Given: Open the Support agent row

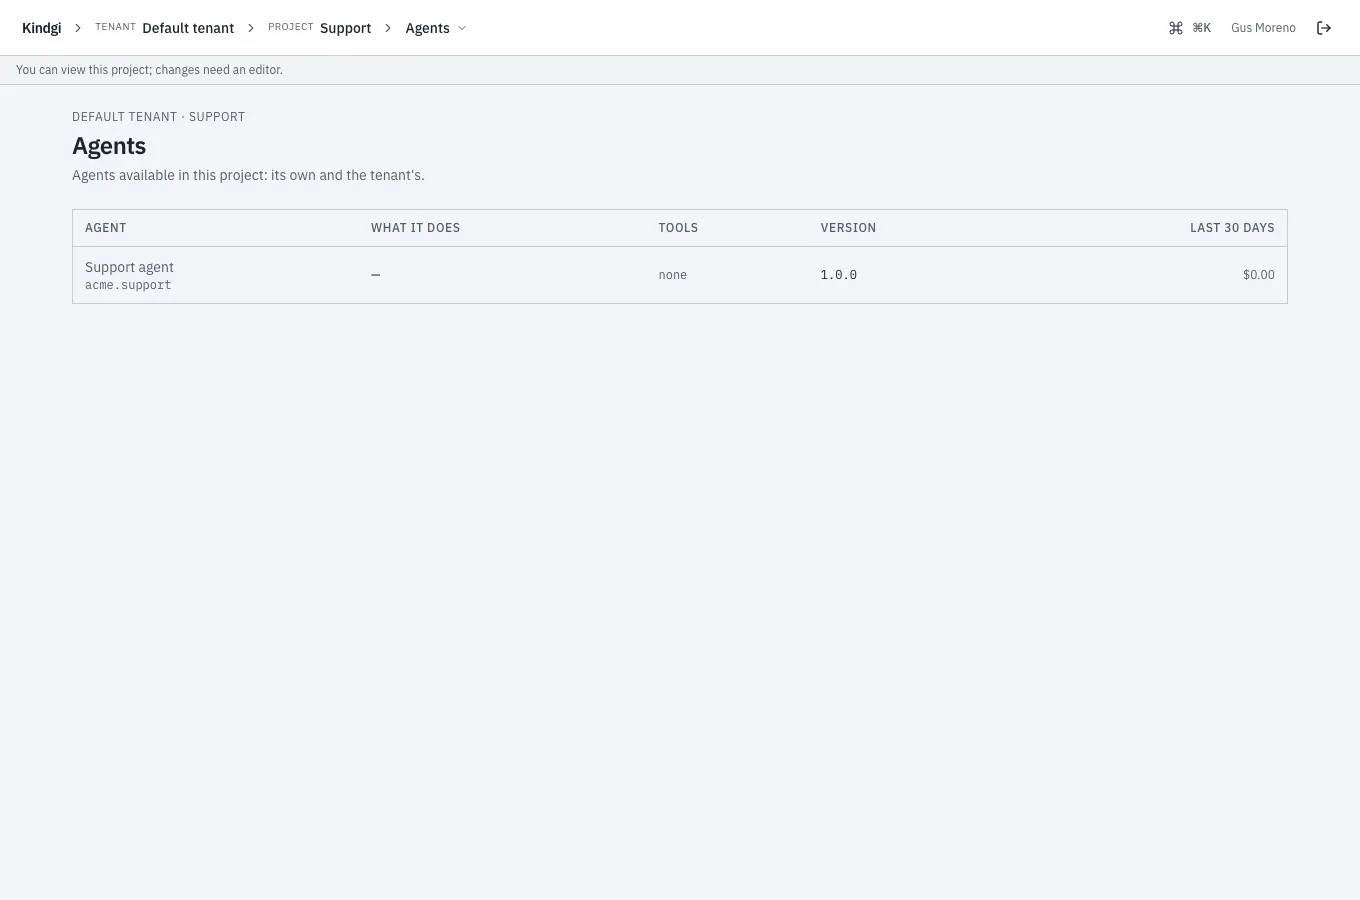Looking at the screenshot, I should click(680, 275).
